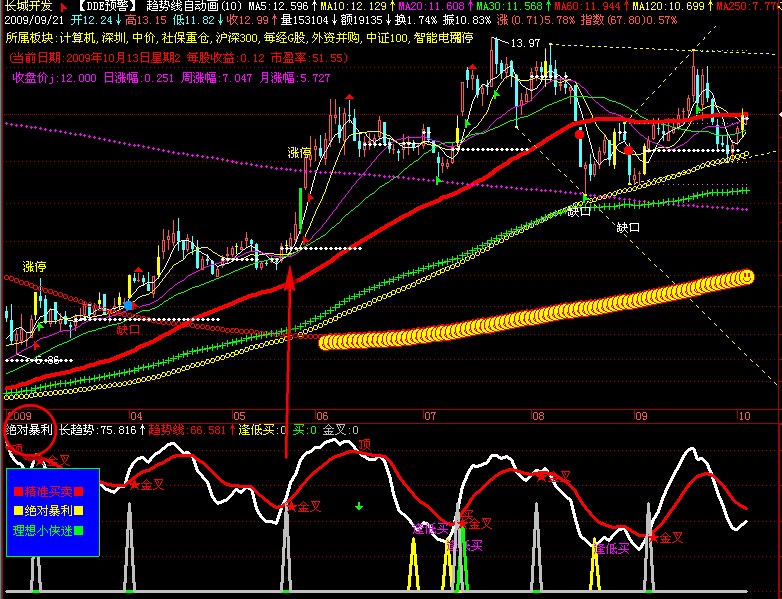The height and width of the screenshot is (599, 782).
Task: Click green square beside 理想小侠迷
Action: (78, 530)
